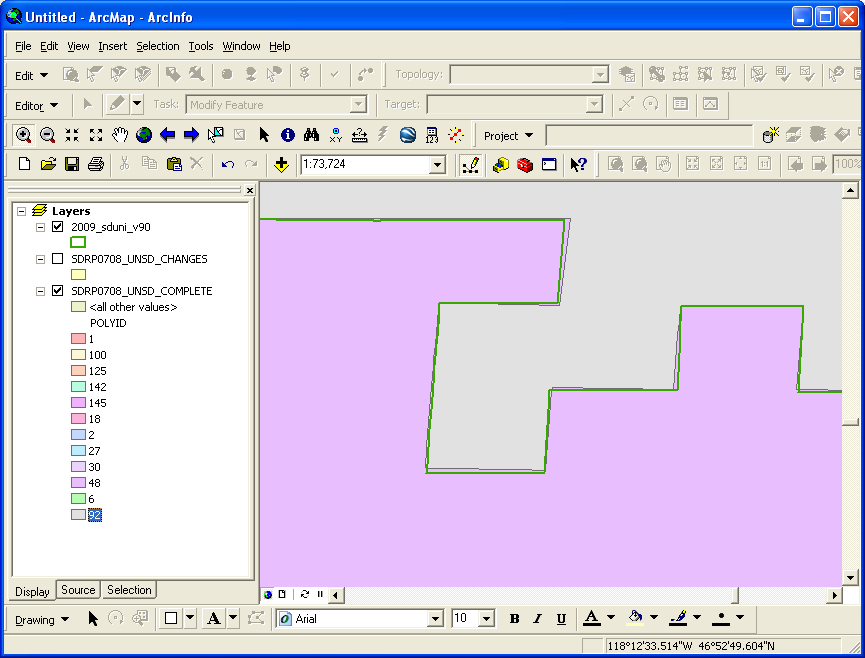Refresh the map view

coord(305,595)
